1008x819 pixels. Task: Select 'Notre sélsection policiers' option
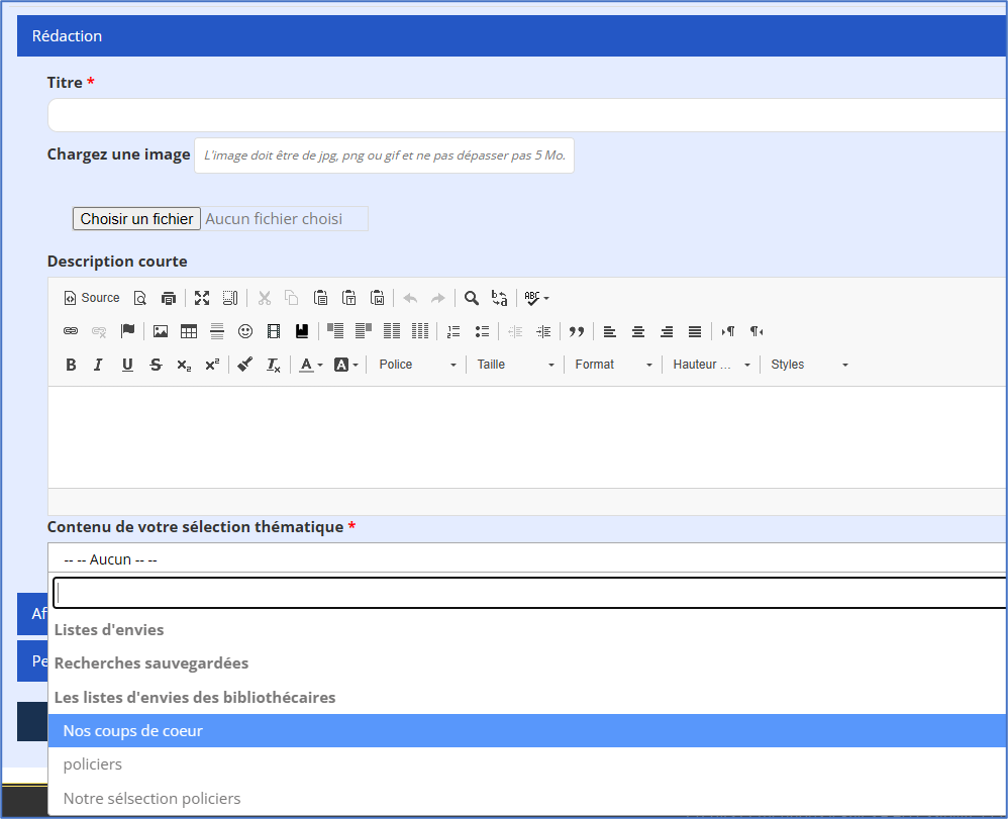(528, 798)
